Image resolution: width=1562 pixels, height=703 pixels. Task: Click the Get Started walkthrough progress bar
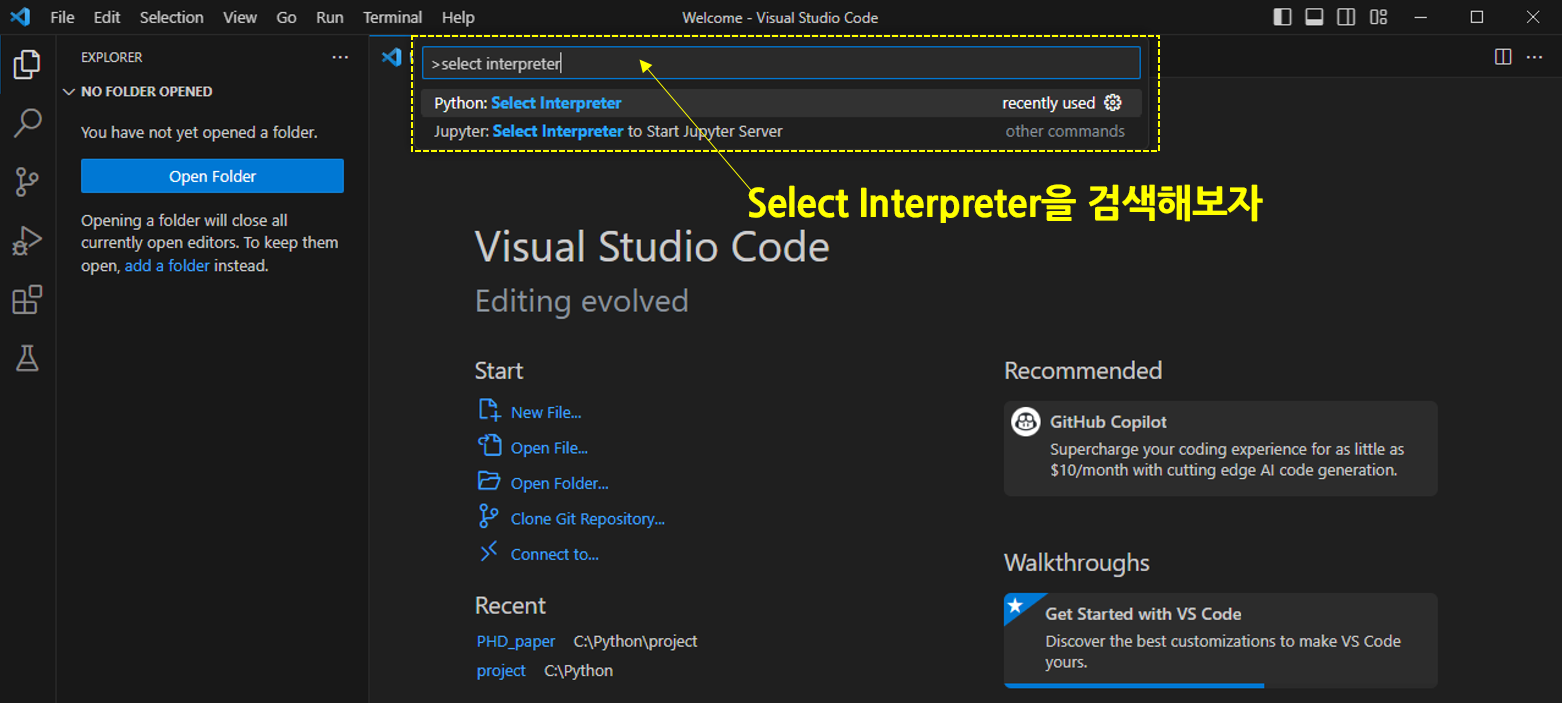(1220, 685)
